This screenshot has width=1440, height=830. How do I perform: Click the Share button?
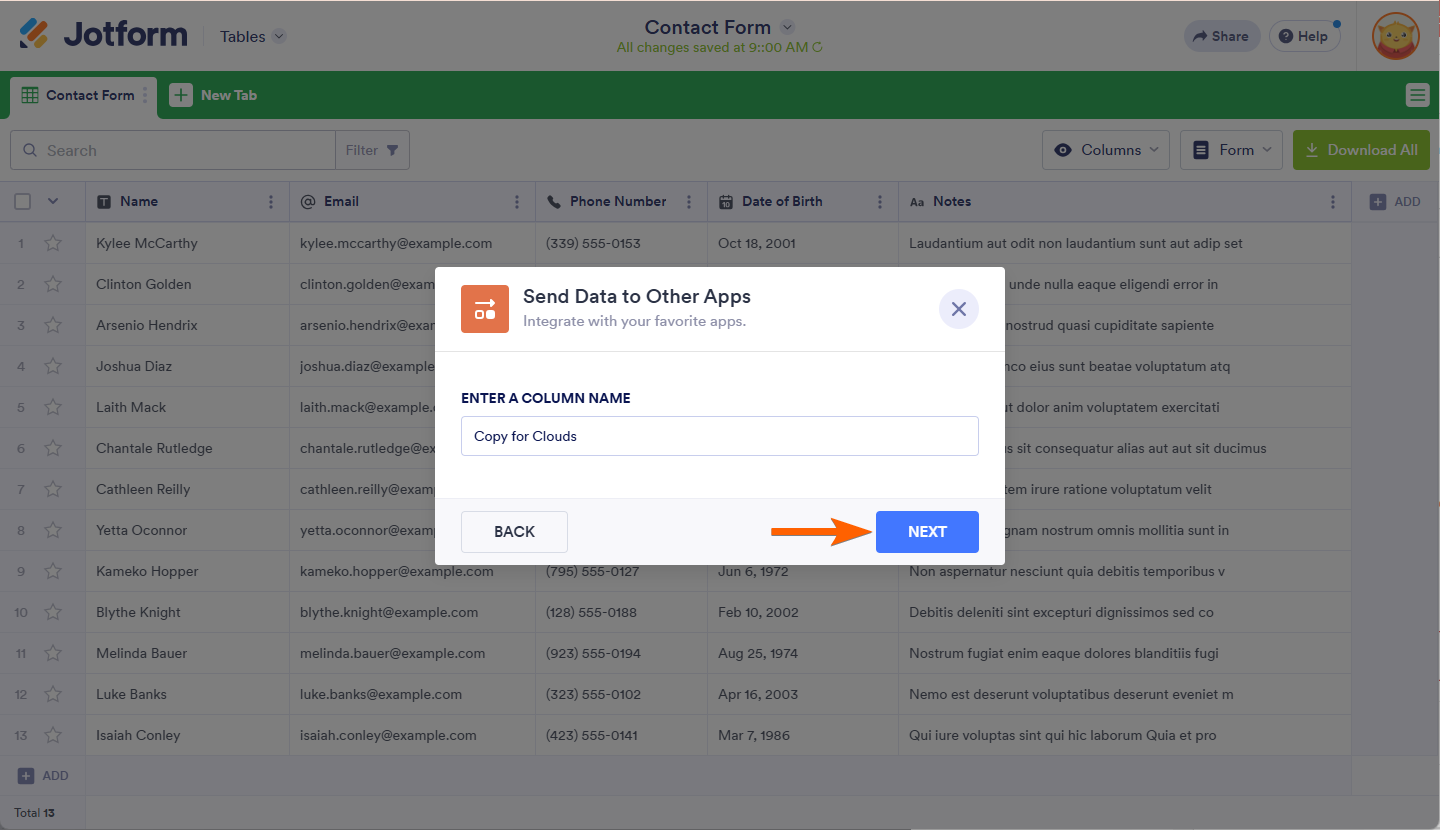[x=1221, y=36]
